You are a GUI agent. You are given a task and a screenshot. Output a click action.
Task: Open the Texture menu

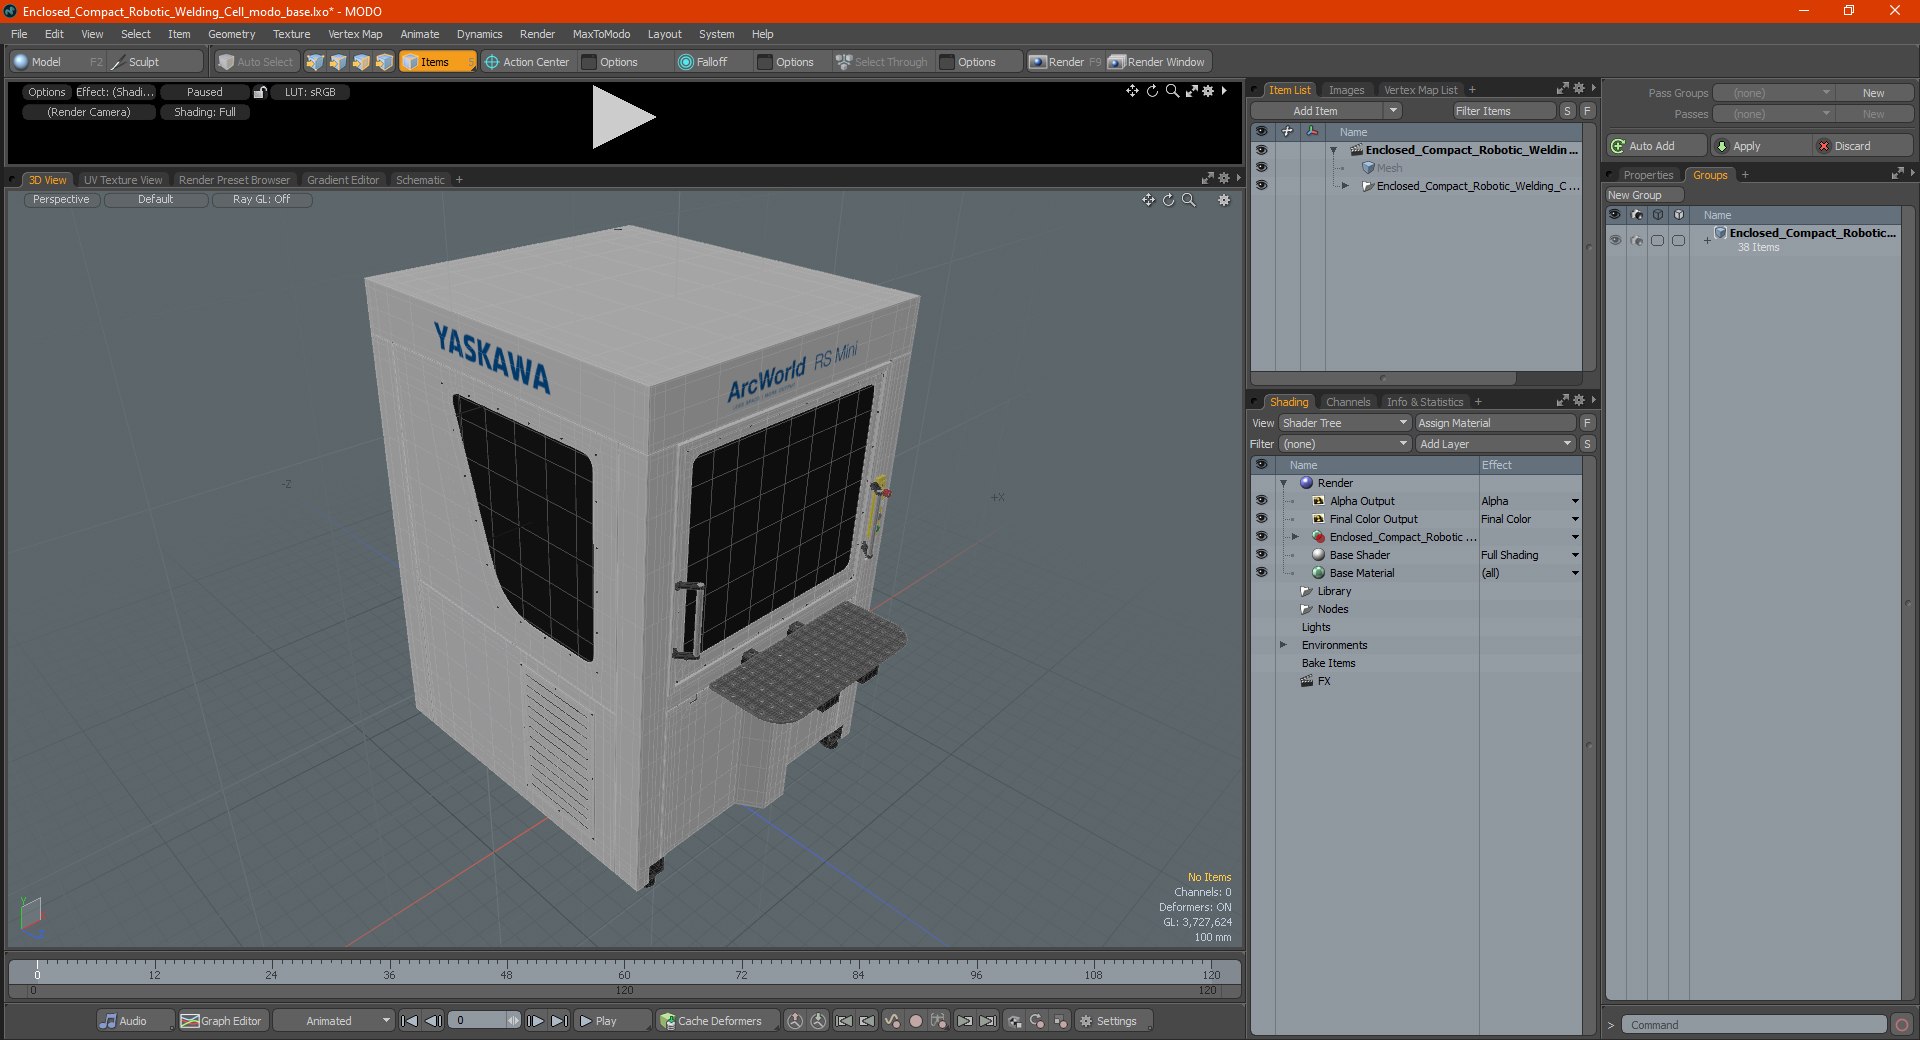tap(291, 34)
